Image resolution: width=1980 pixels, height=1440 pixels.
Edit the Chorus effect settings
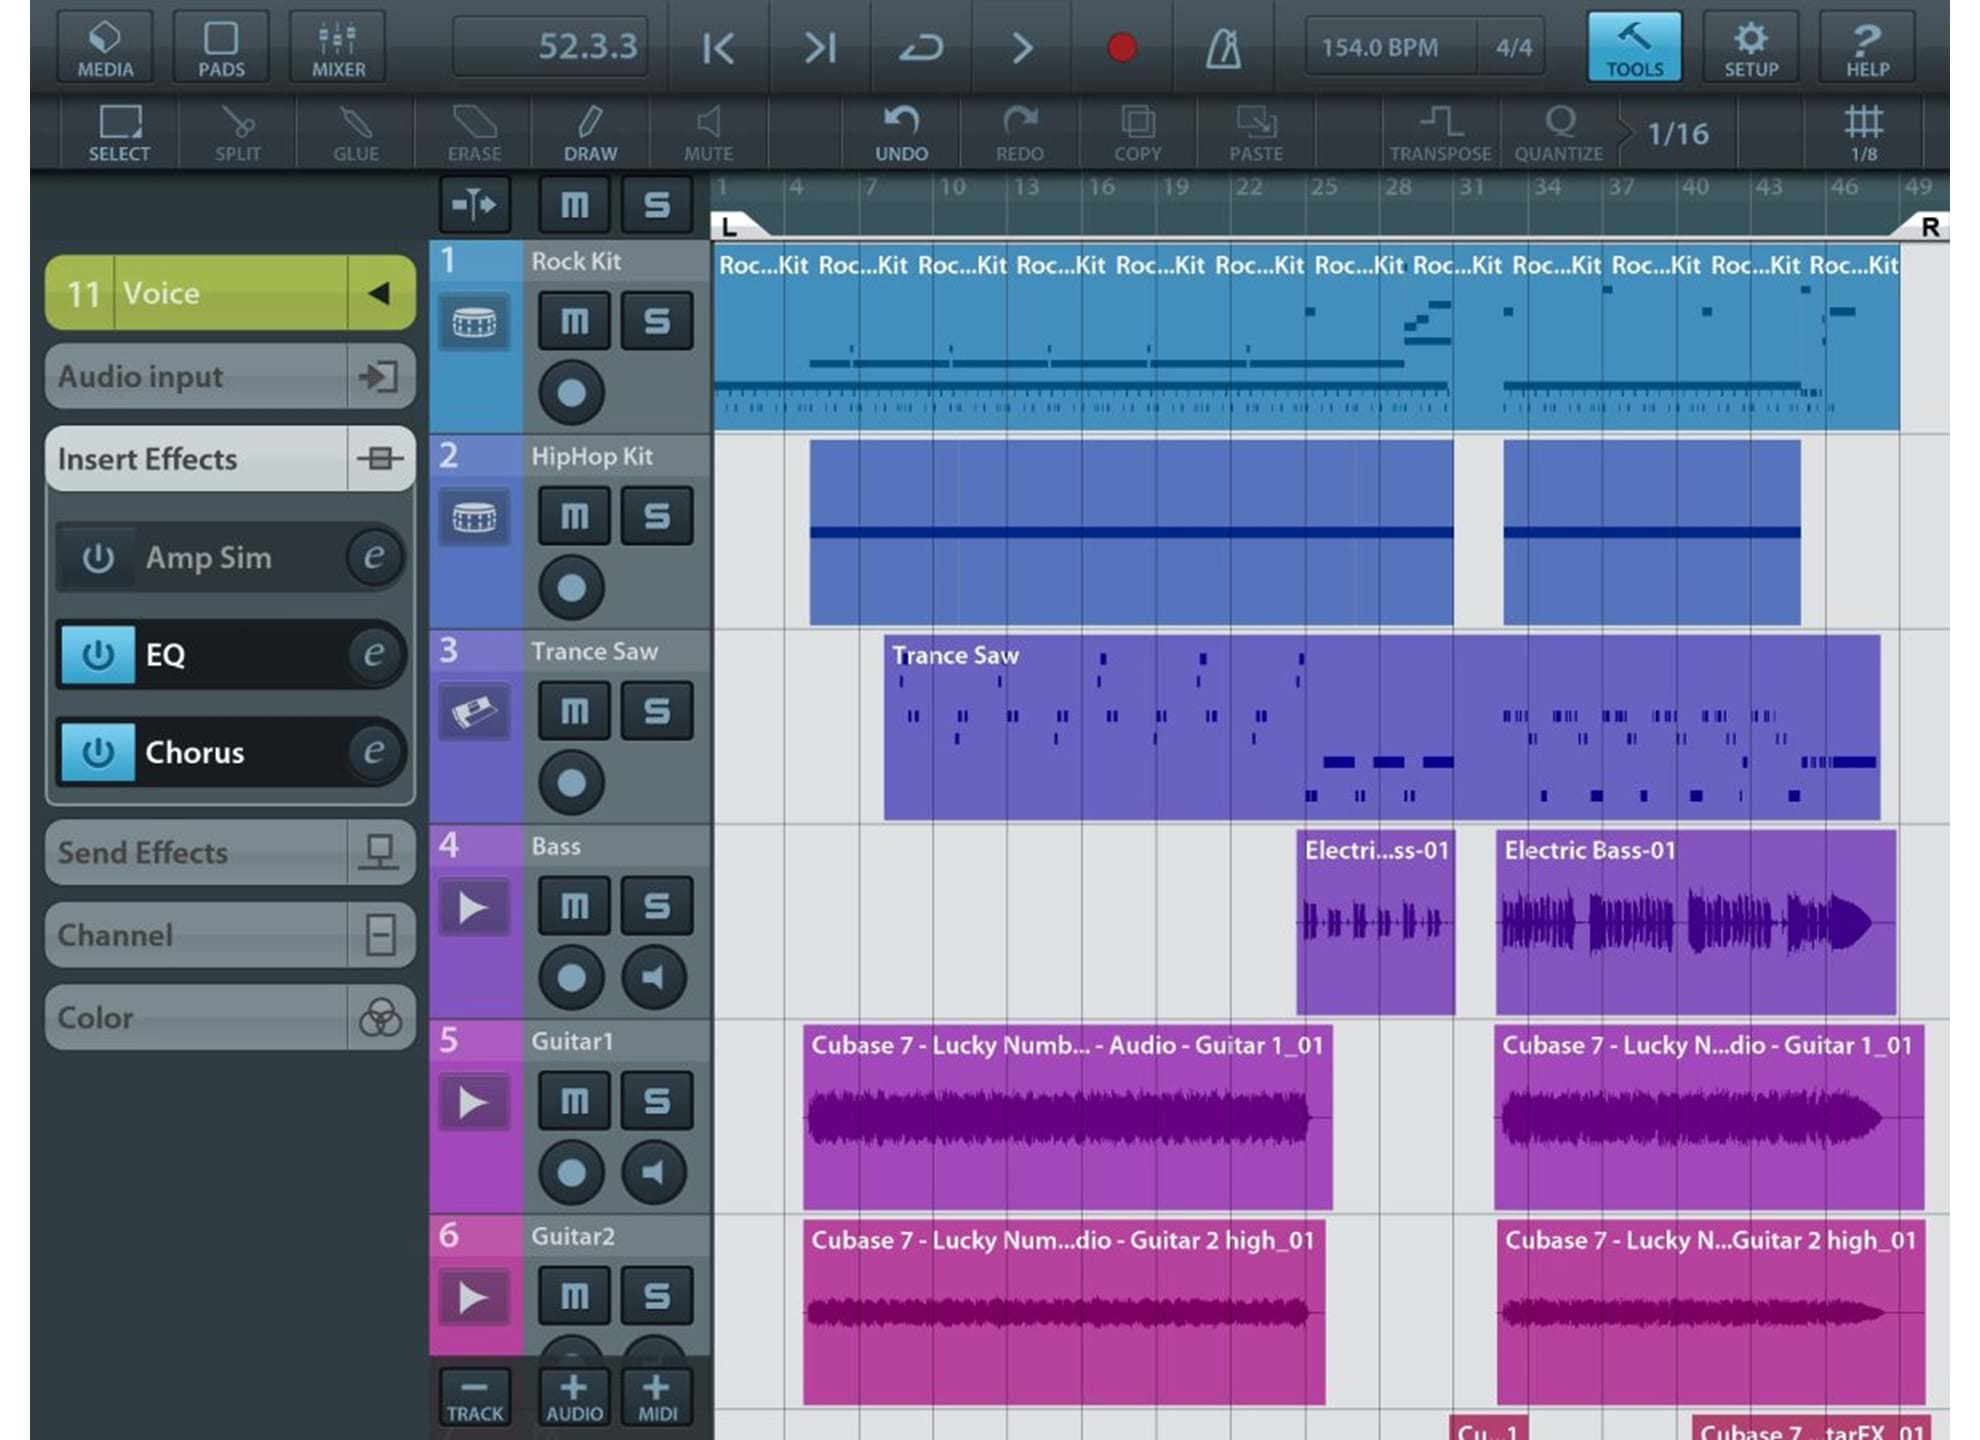tap(374, 752)
